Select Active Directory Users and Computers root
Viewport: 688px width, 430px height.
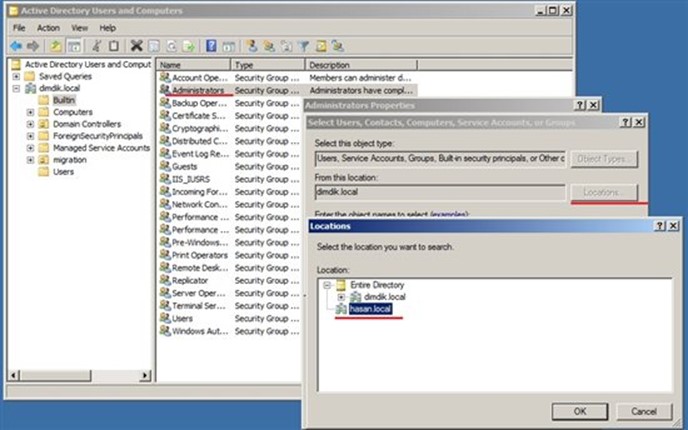(x=88, y=64)
